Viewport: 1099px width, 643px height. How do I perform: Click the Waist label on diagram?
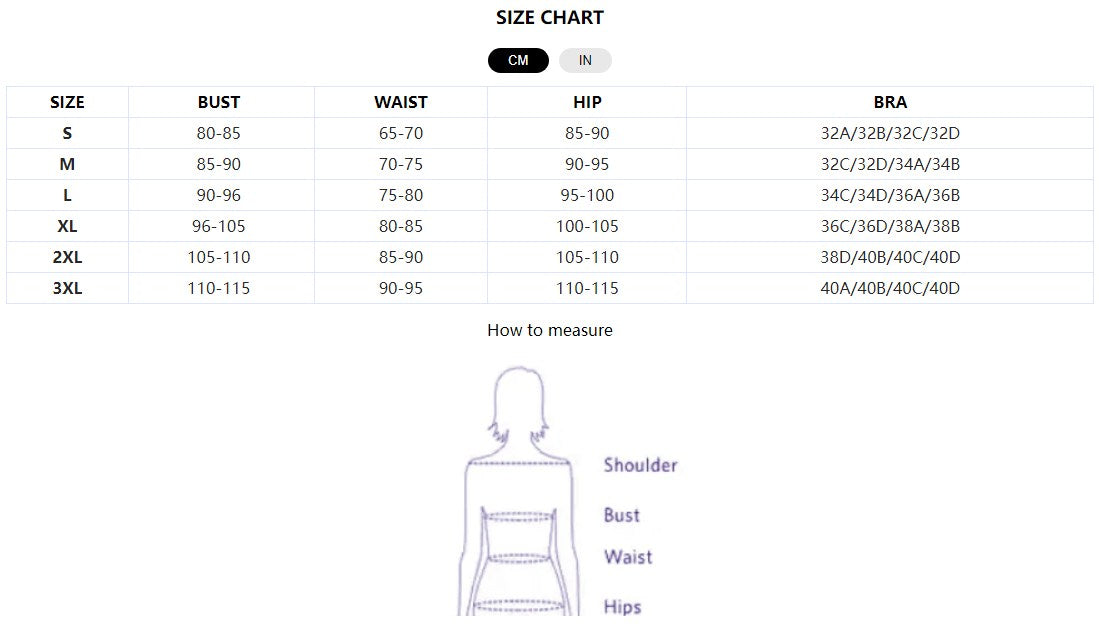627,557
